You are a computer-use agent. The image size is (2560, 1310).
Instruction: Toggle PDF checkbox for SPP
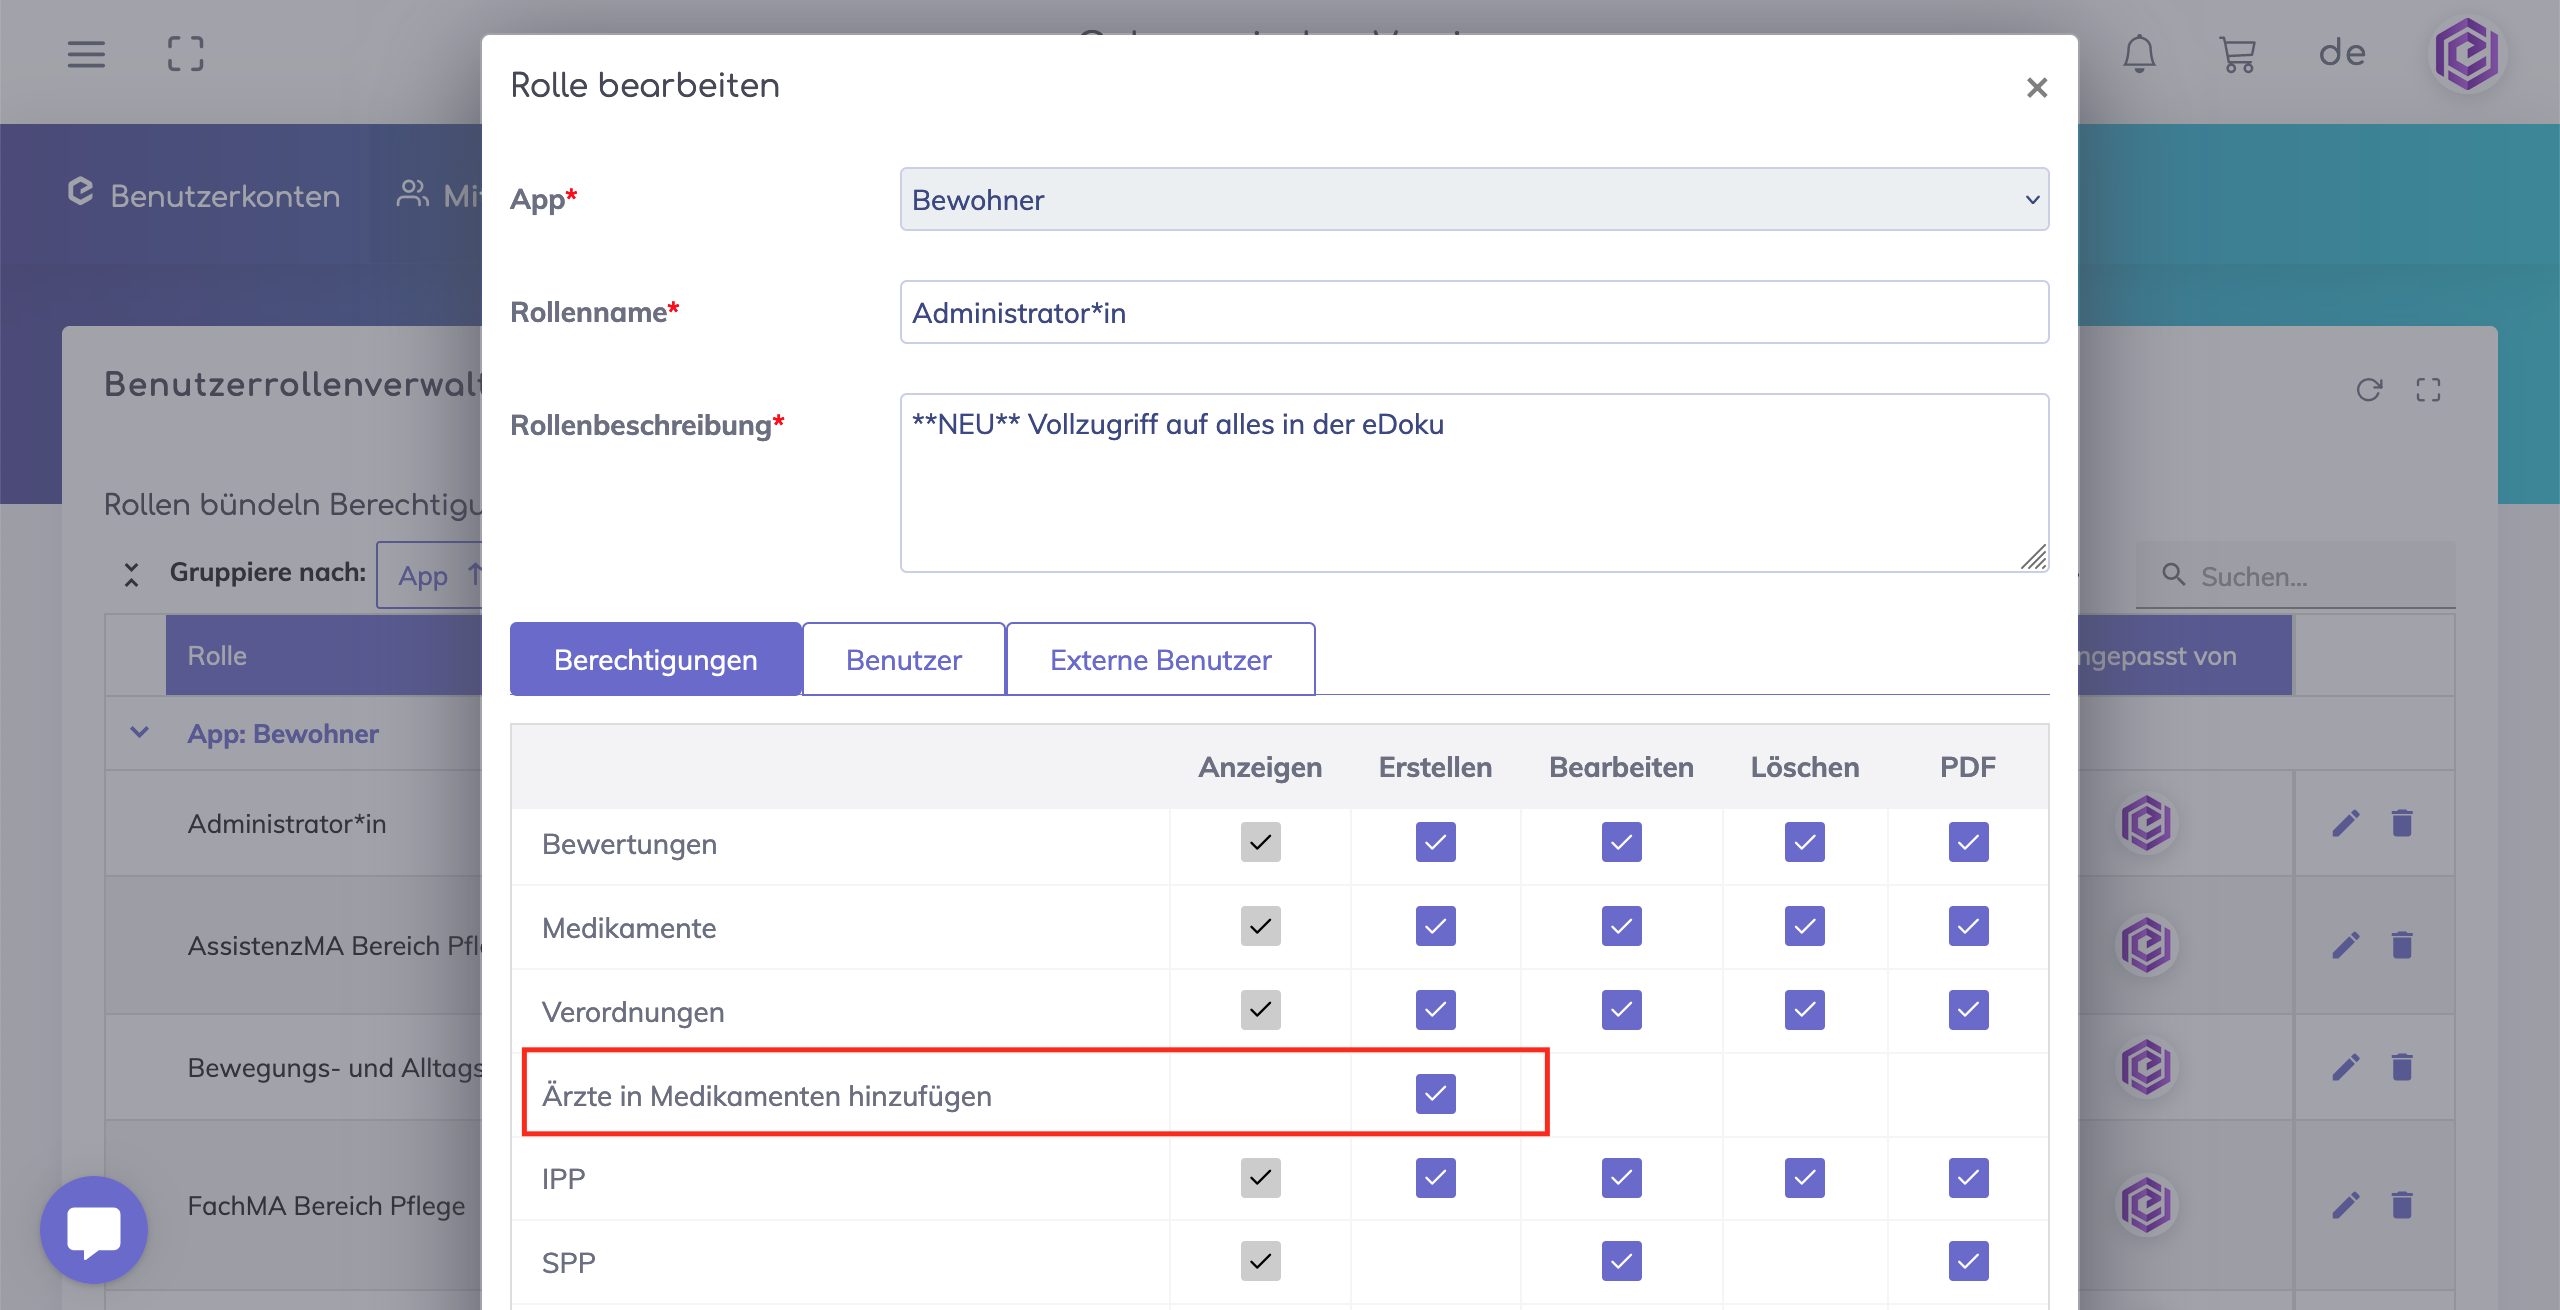pyautogui.click(x=1968, y=1261)
